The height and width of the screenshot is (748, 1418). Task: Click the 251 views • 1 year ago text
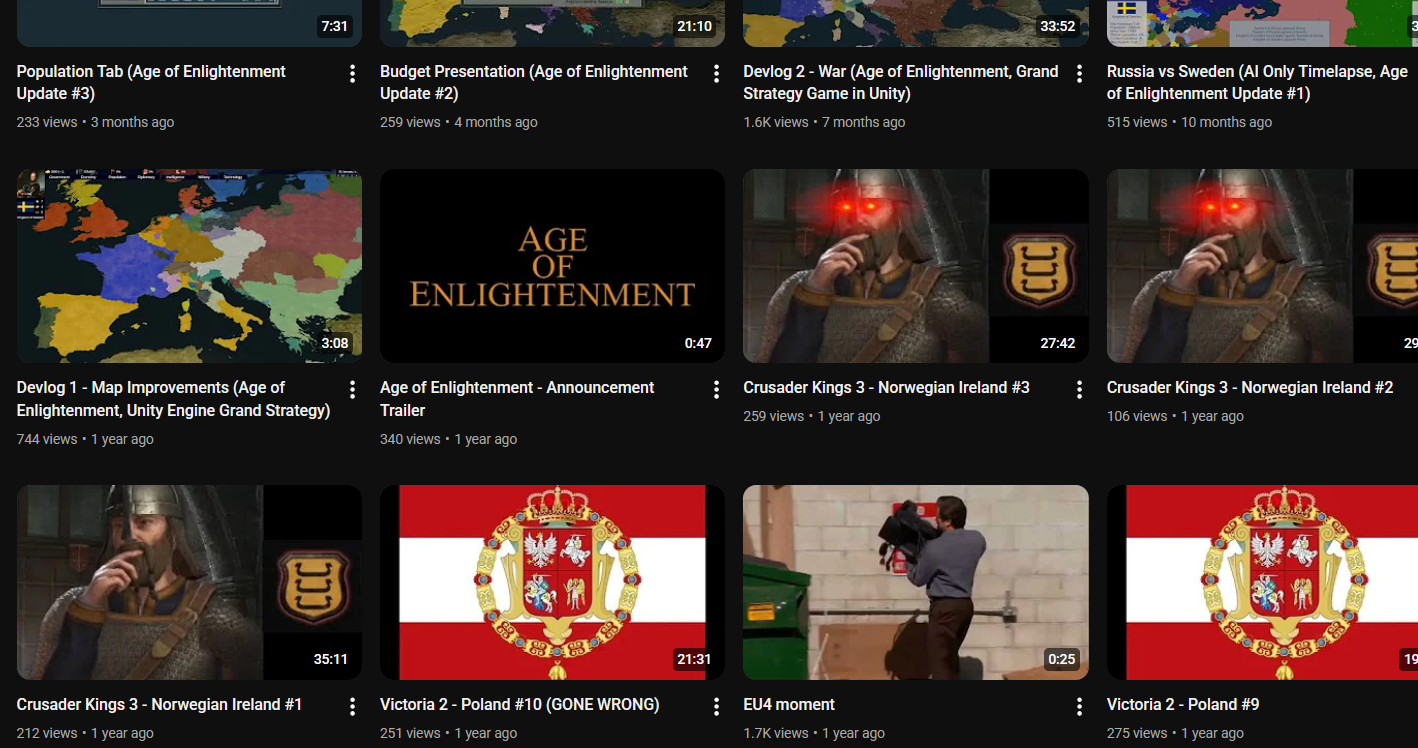[x=449, y=733]
